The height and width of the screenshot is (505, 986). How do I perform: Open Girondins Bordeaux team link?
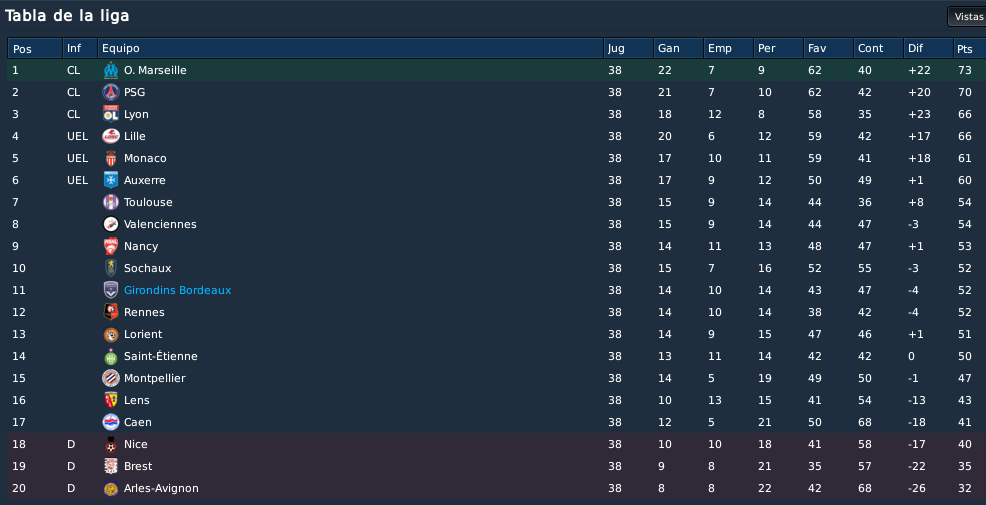pyautogui.click(x=177, y=291)
